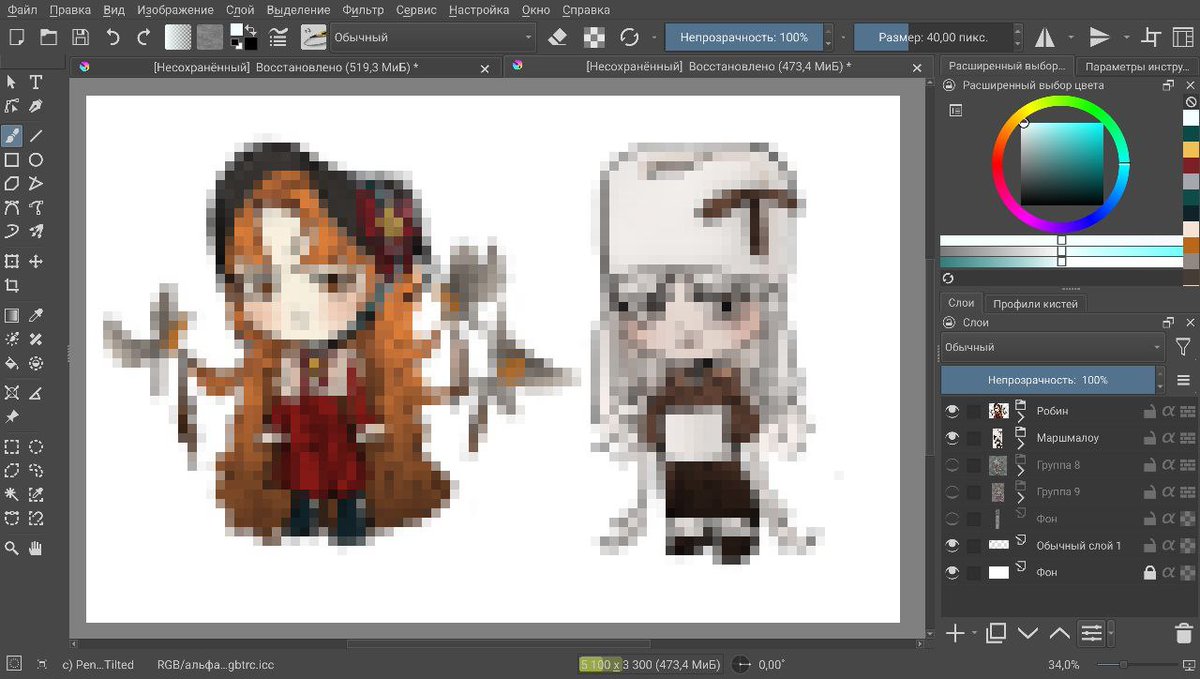Select the Line tool
Screen dimensions: 1200x679
pyautogui.click(x=35, y=134)
